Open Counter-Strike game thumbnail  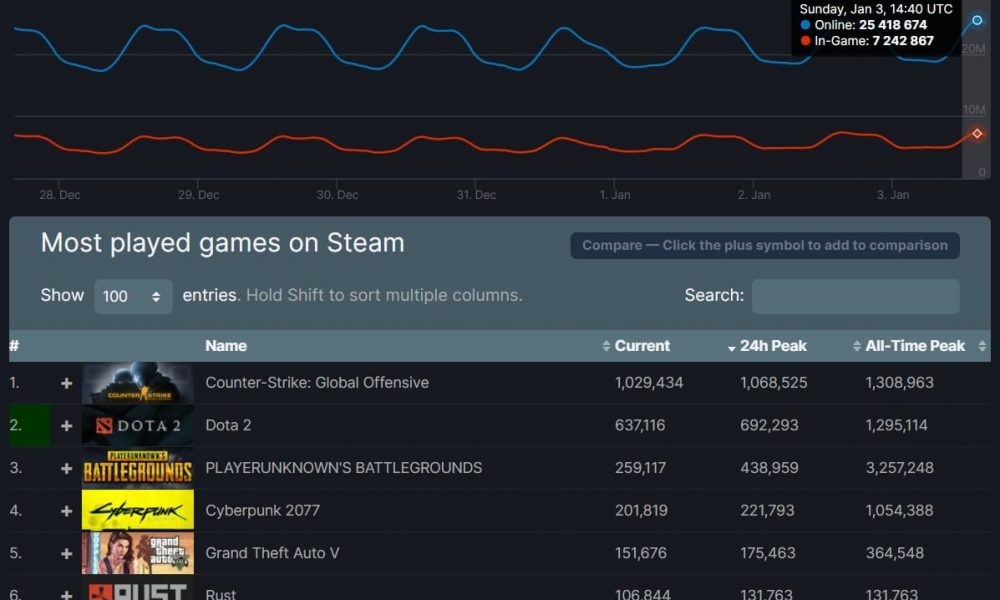(138, 383)
